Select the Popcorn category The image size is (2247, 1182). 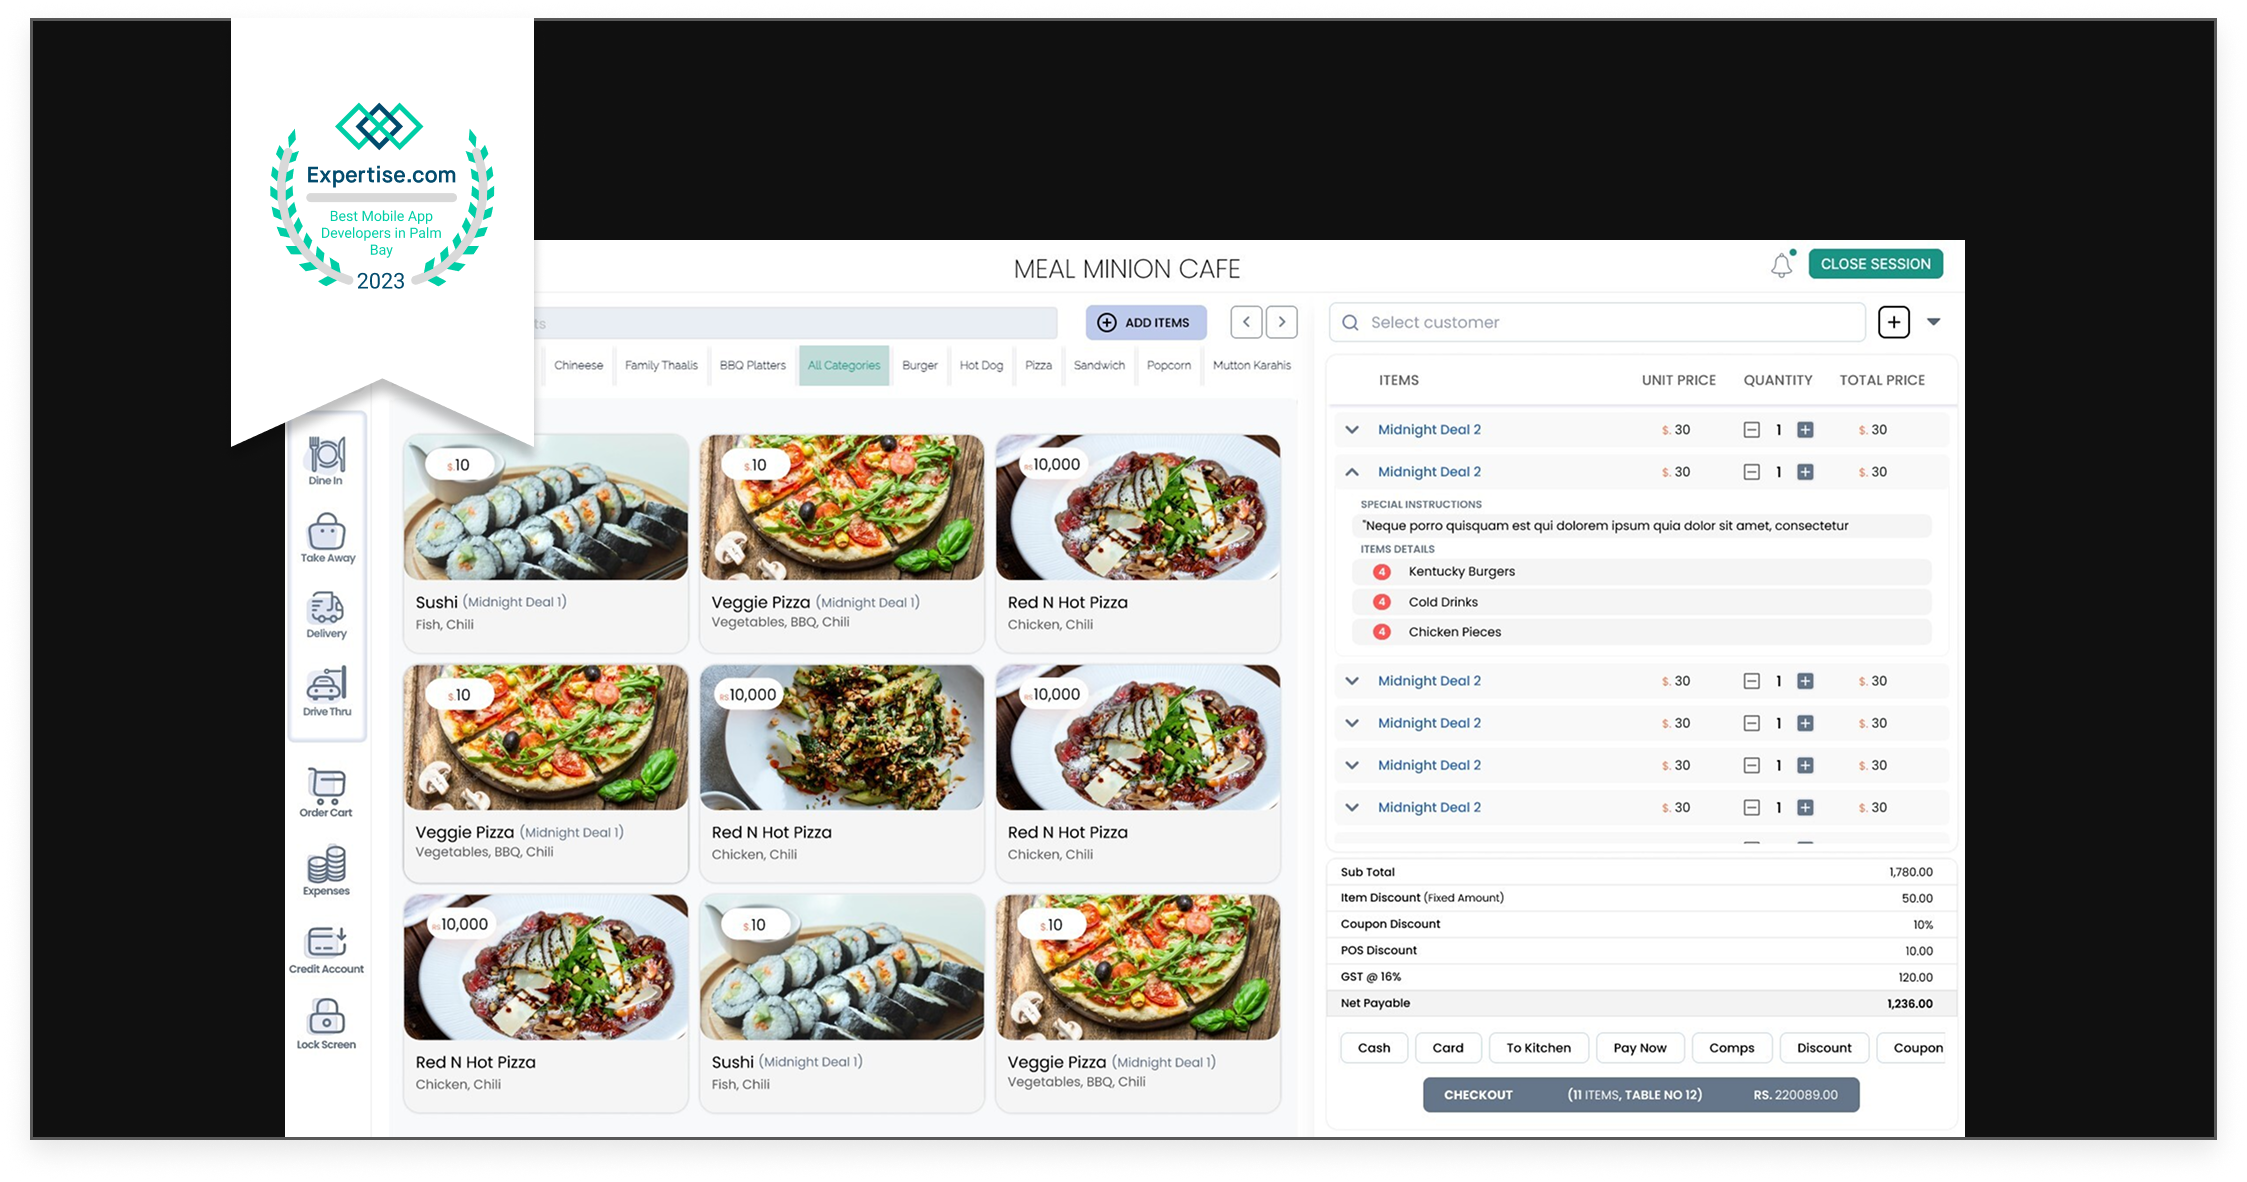pos(1169,366)
